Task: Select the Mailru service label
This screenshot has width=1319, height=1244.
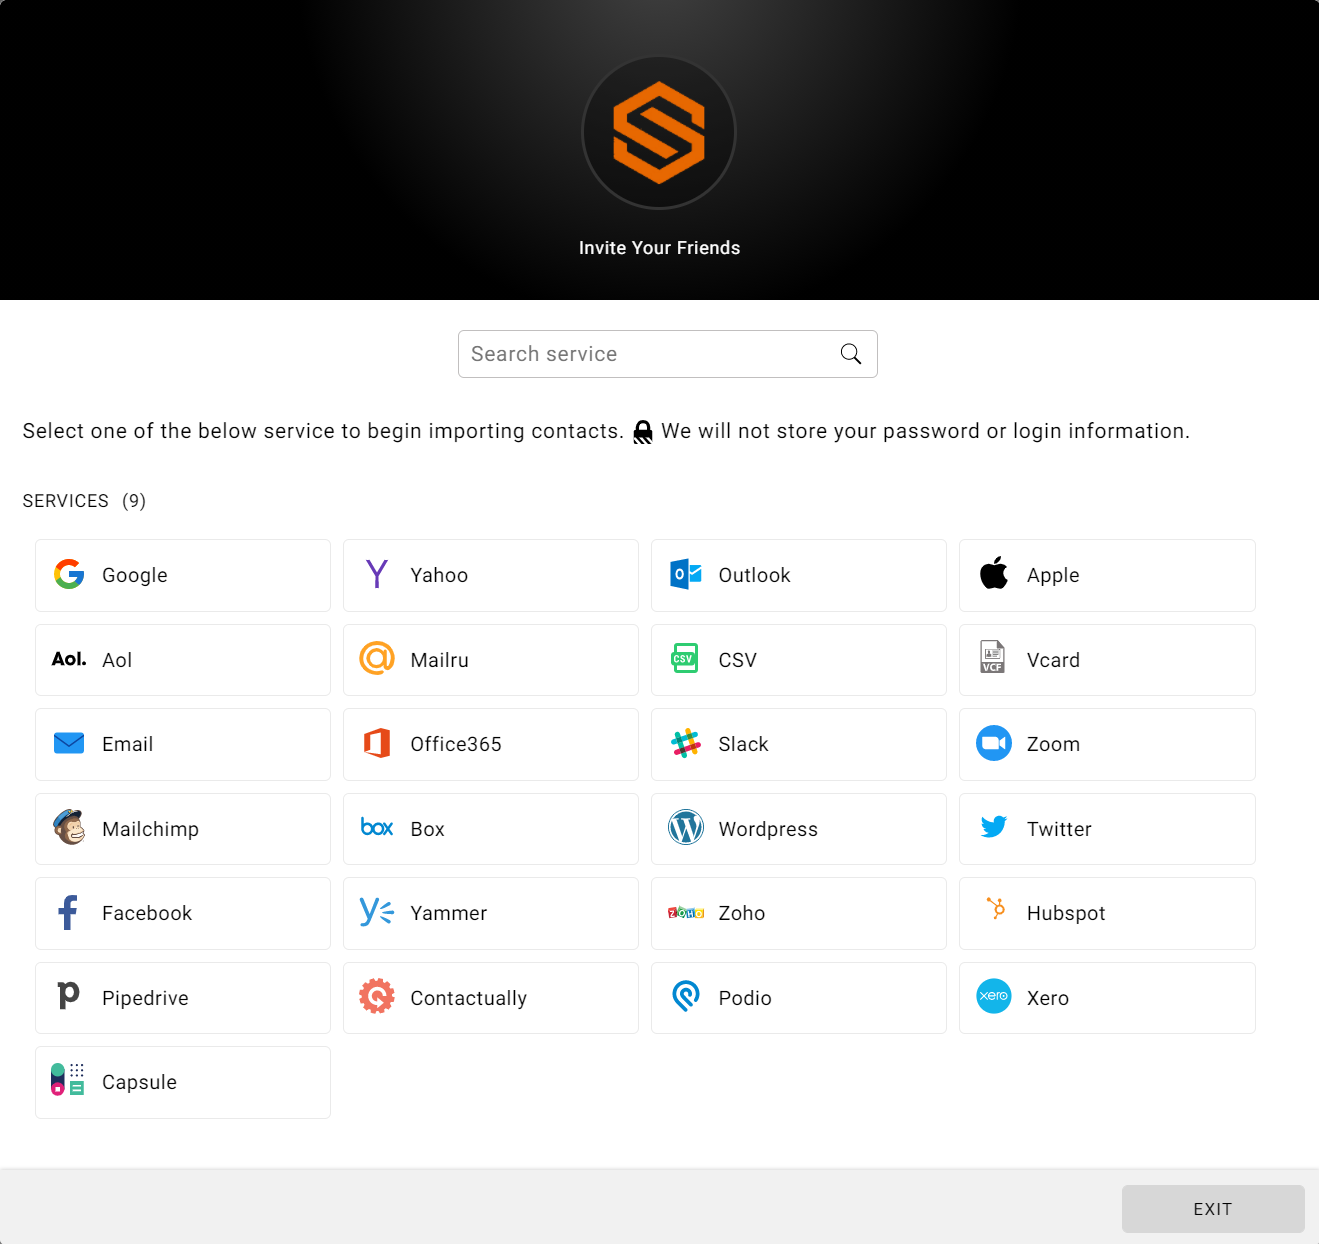Action: coord(439,660)
